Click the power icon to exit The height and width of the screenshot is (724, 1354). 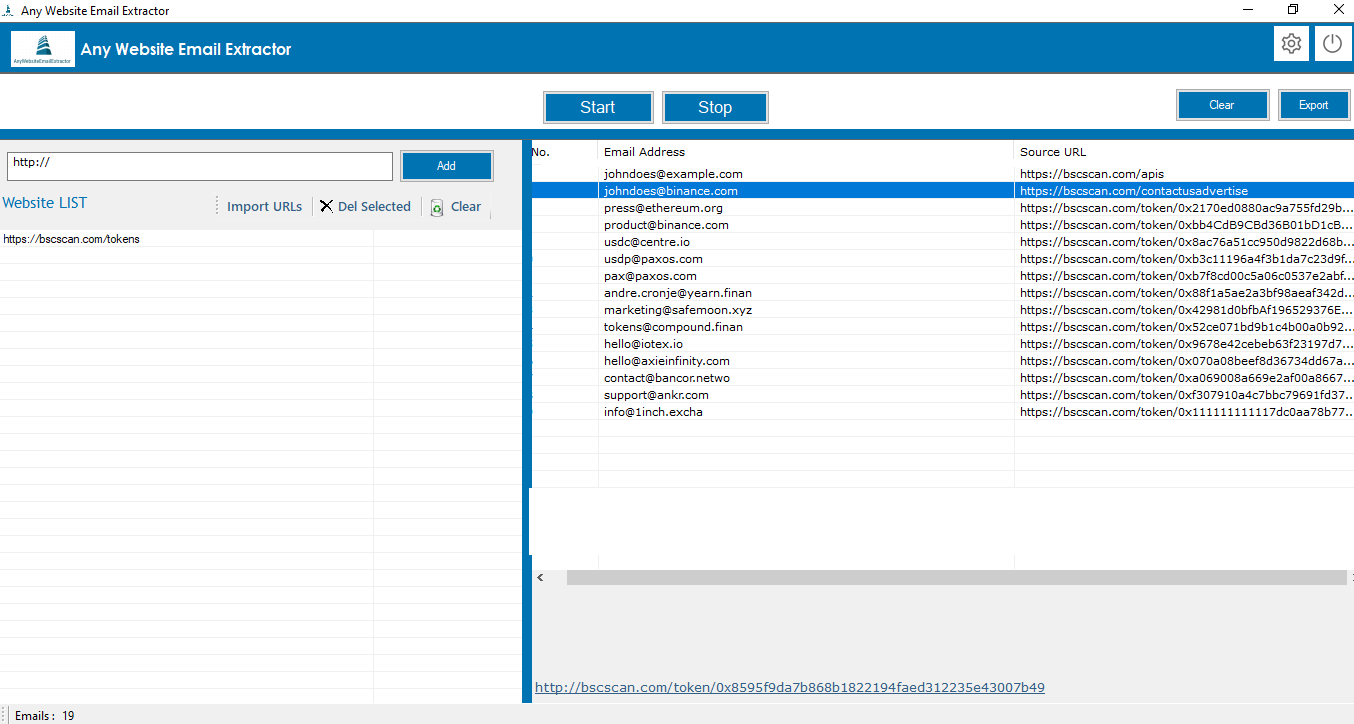tap(1332, 44)
